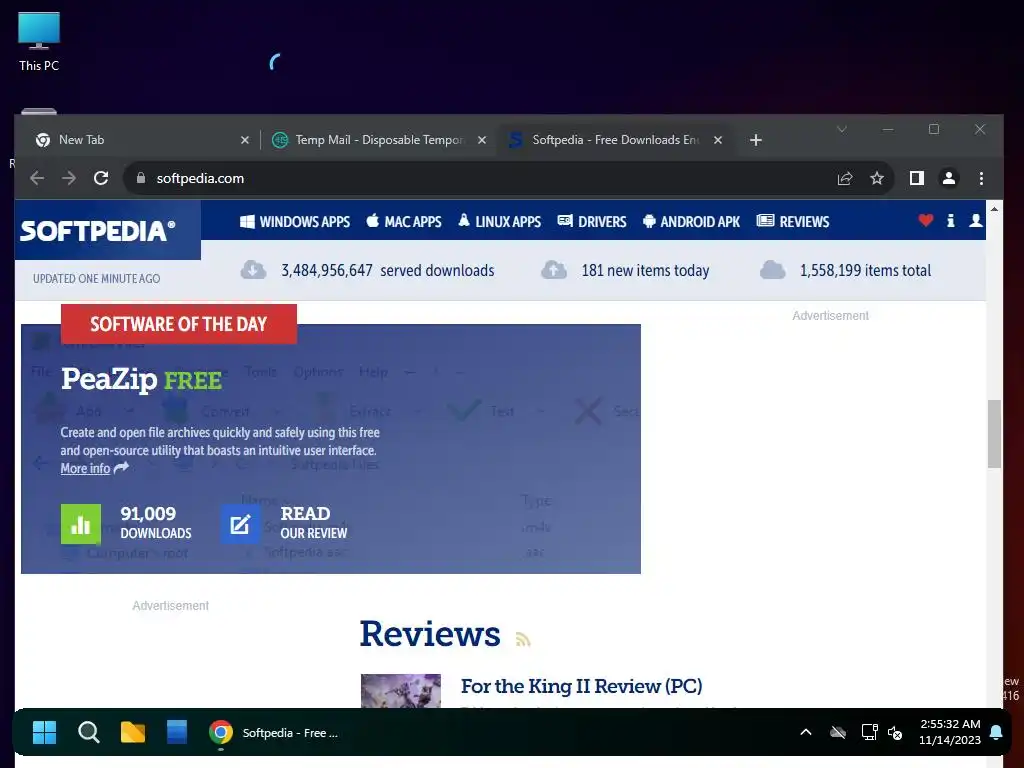Click the page vertical scrollbar thumb

click(994, 434)
